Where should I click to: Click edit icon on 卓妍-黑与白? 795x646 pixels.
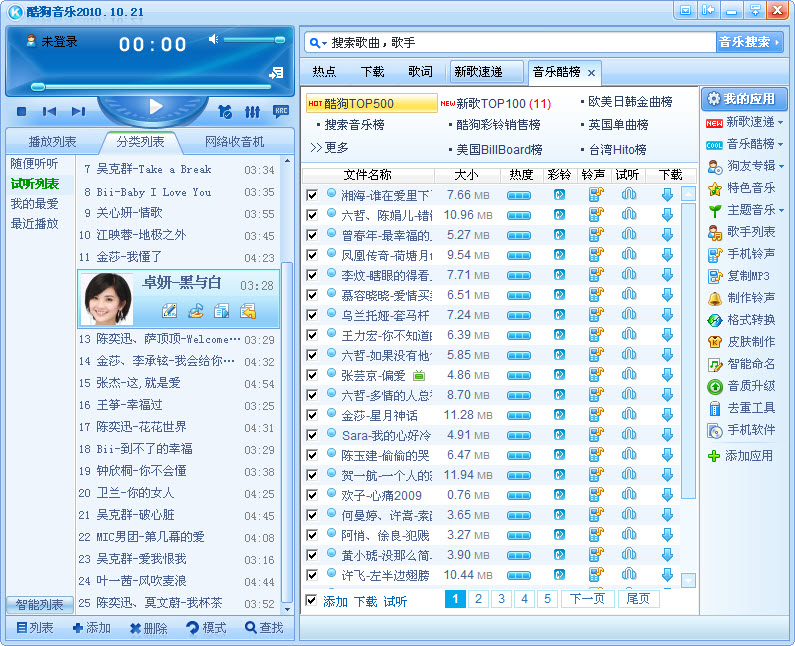pyautogui.click(x=169, y=311)
